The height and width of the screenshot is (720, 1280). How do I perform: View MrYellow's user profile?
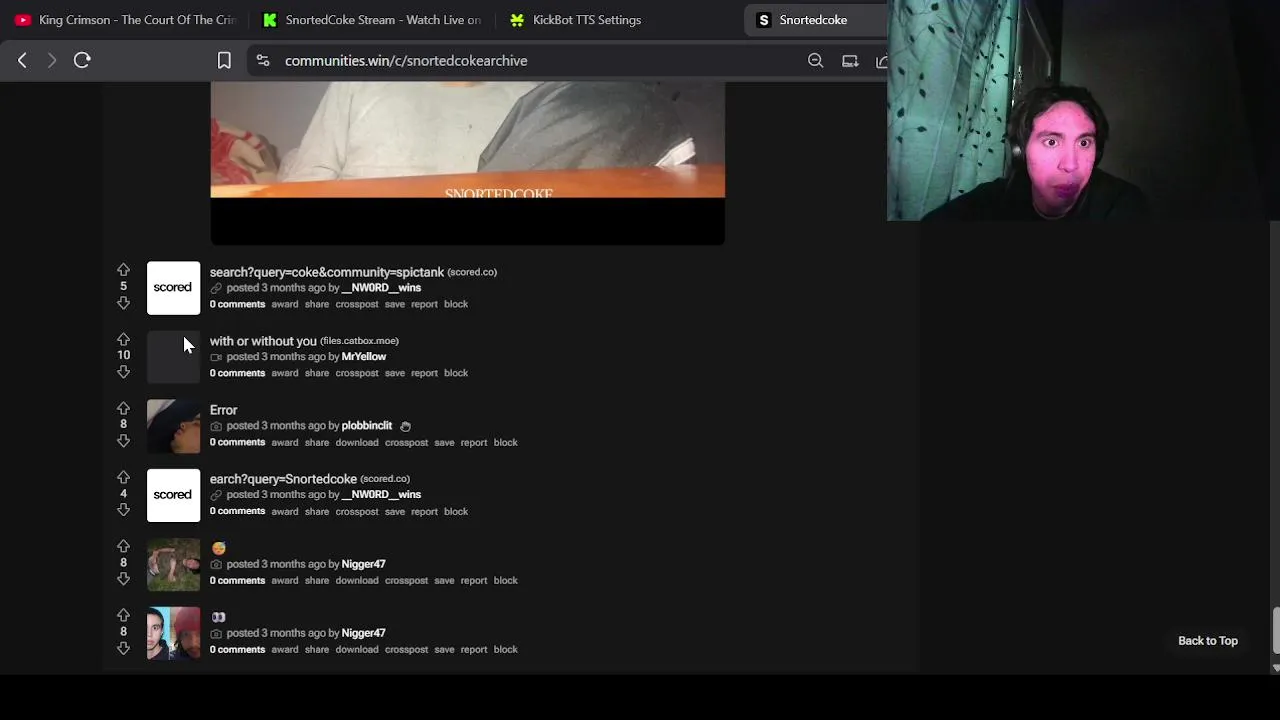tap(364, 357)
